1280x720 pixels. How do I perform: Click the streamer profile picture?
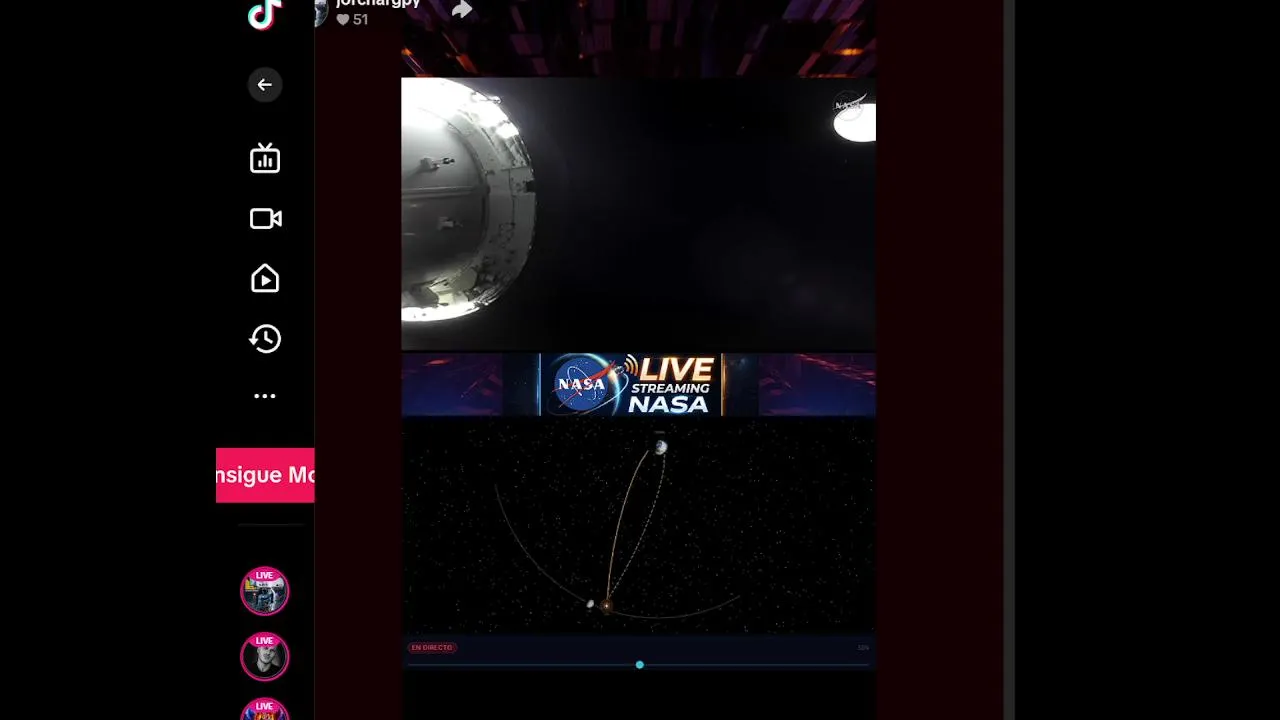321,11
